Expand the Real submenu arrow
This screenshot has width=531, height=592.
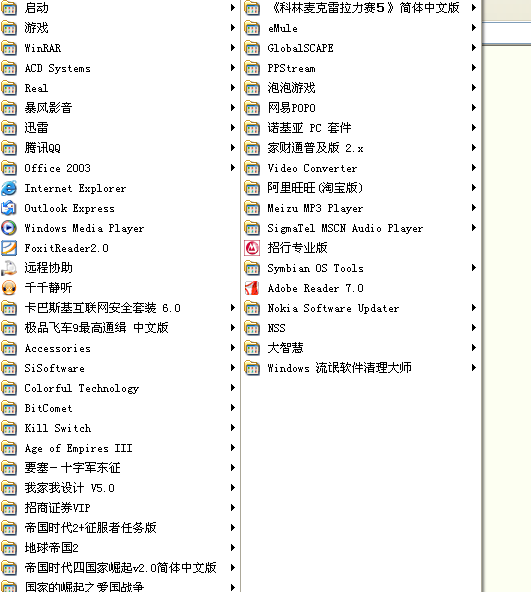pos(233,88)
